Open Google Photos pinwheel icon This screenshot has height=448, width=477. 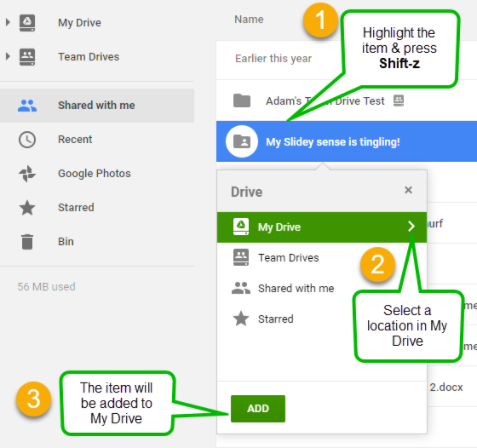point(27,173)
